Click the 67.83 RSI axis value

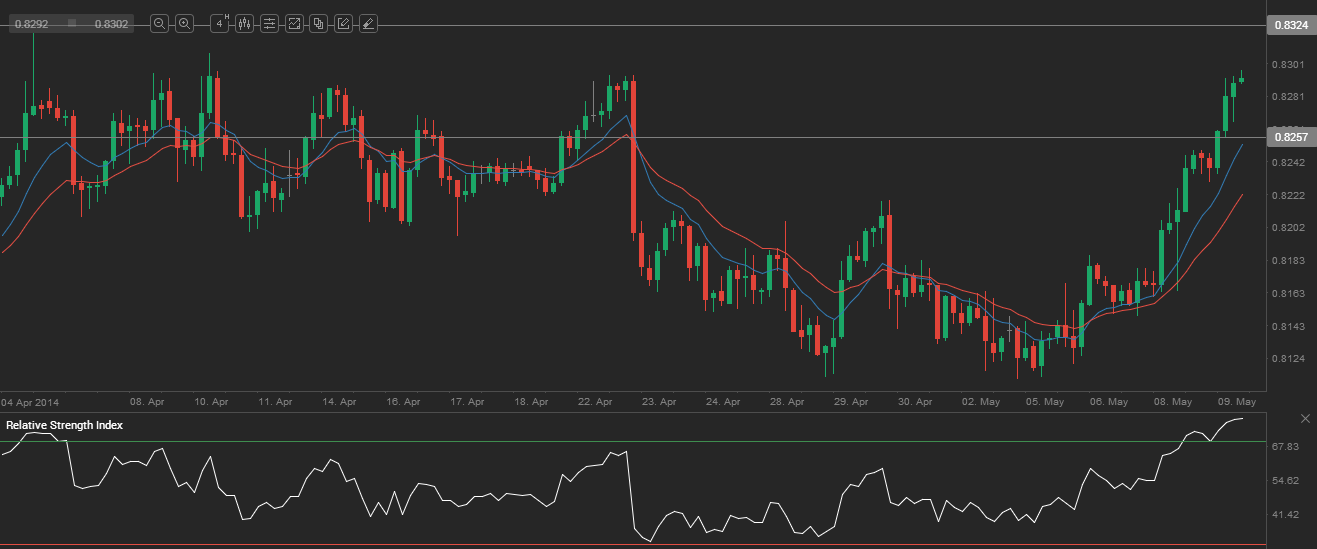pyautogui.click(x=1285, y=446)
